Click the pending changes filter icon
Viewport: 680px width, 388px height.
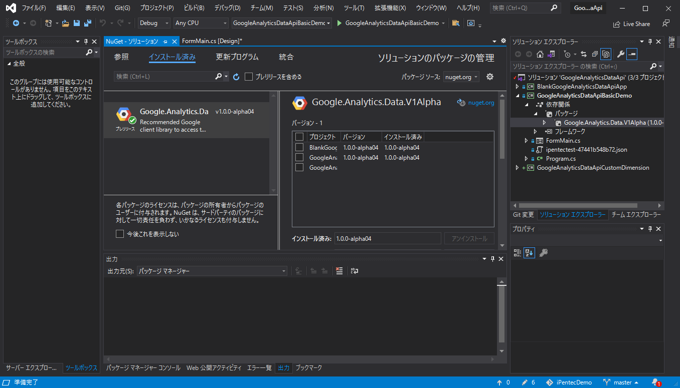[x=567, y=54]
